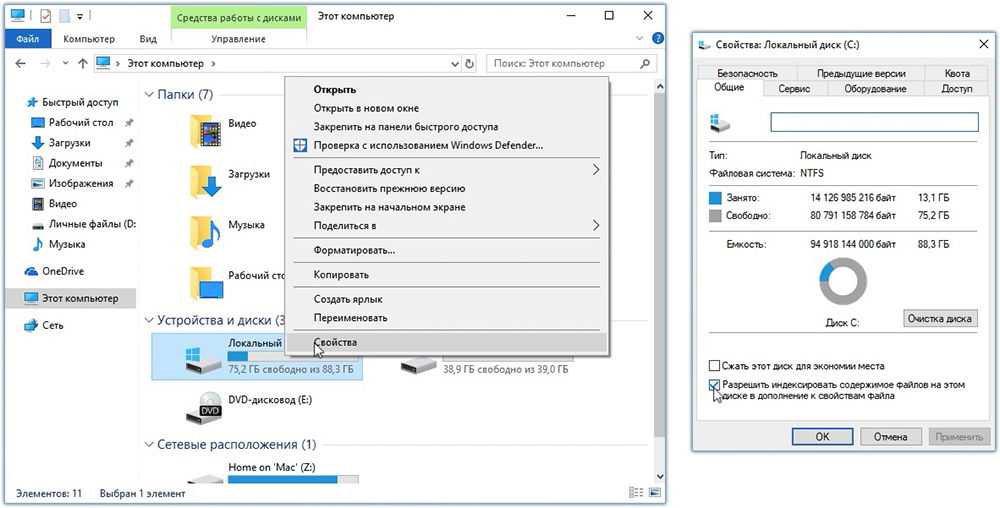The image size is (1000, 508).
Task: Switch to the Сервис tab
Action: (794, 89)
